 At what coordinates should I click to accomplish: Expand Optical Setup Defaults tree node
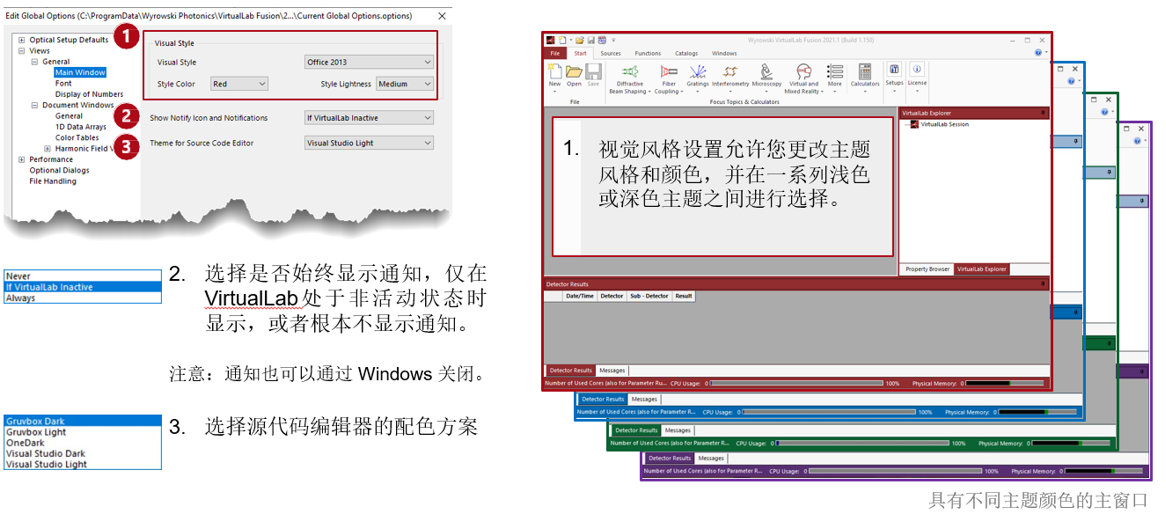22,40
